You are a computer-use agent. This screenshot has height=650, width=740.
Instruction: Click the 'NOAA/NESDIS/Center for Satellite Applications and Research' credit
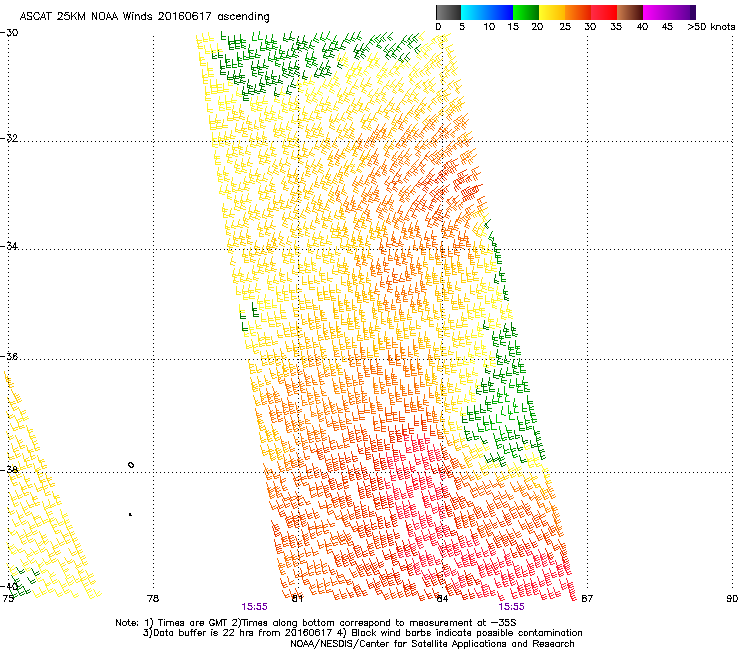point(432,644)
